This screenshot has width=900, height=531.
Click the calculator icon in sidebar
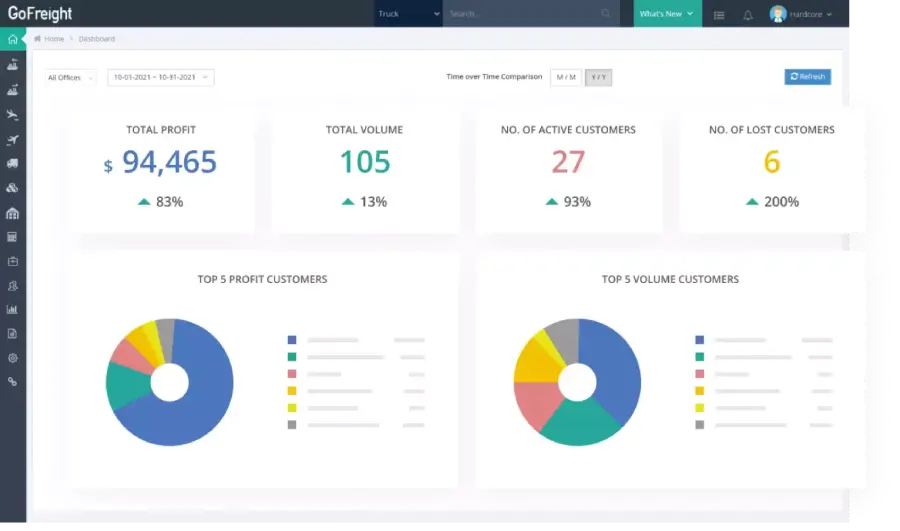click(x=13, y=237)
